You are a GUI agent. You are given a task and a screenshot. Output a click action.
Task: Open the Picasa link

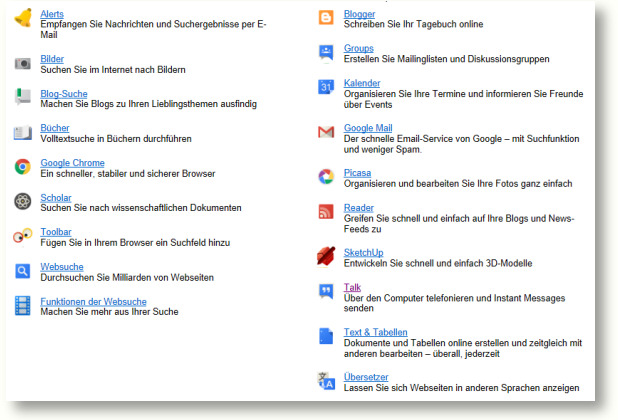coord(357,173)
